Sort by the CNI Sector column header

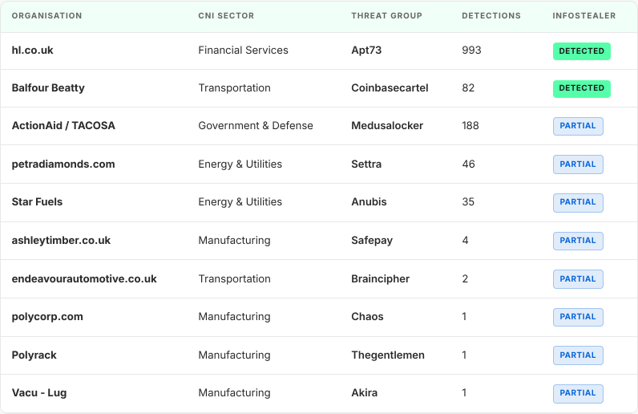[226, 16]
